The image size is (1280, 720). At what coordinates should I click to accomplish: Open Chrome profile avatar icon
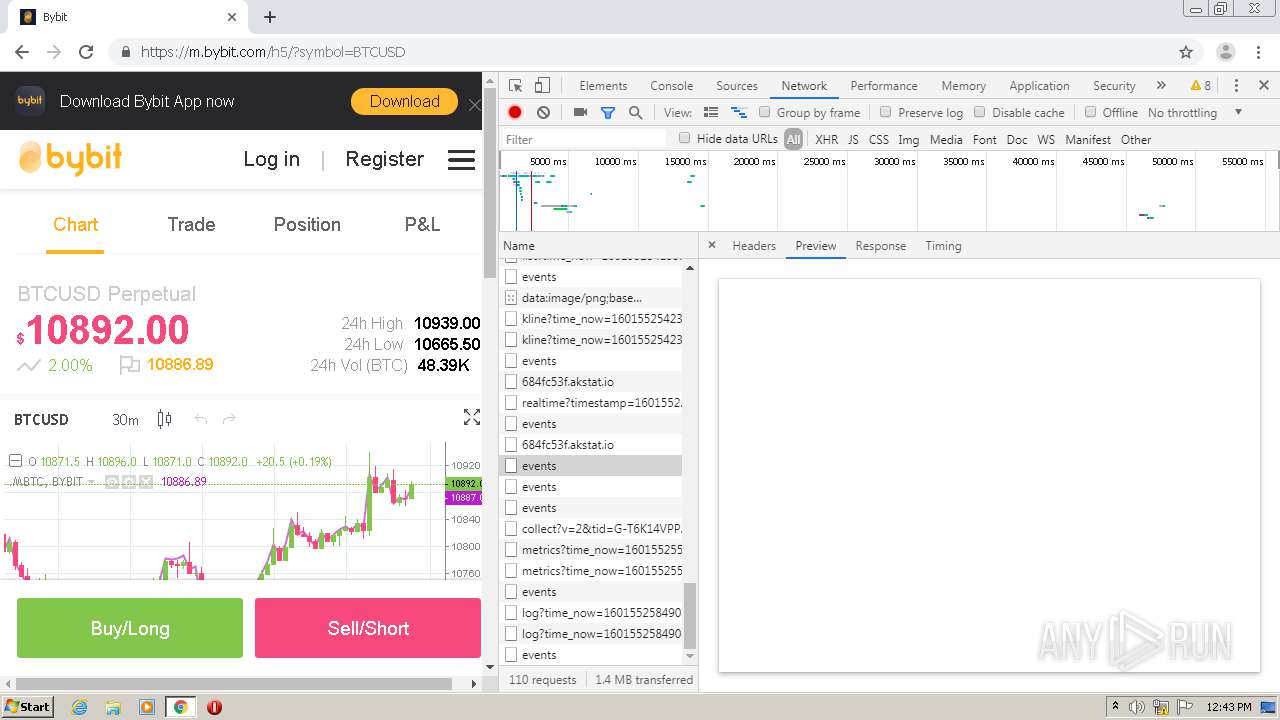click(1225, 52)
